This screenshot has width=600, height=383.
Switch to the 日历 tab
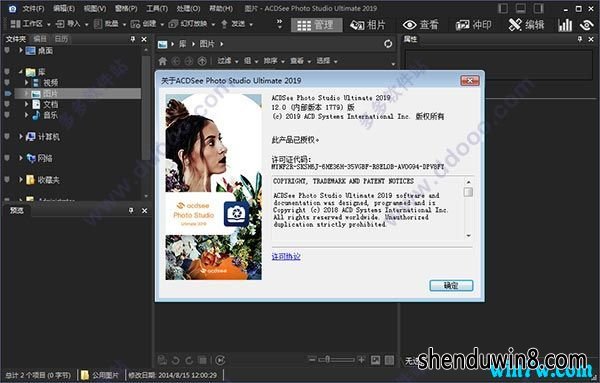click(61, 39)
